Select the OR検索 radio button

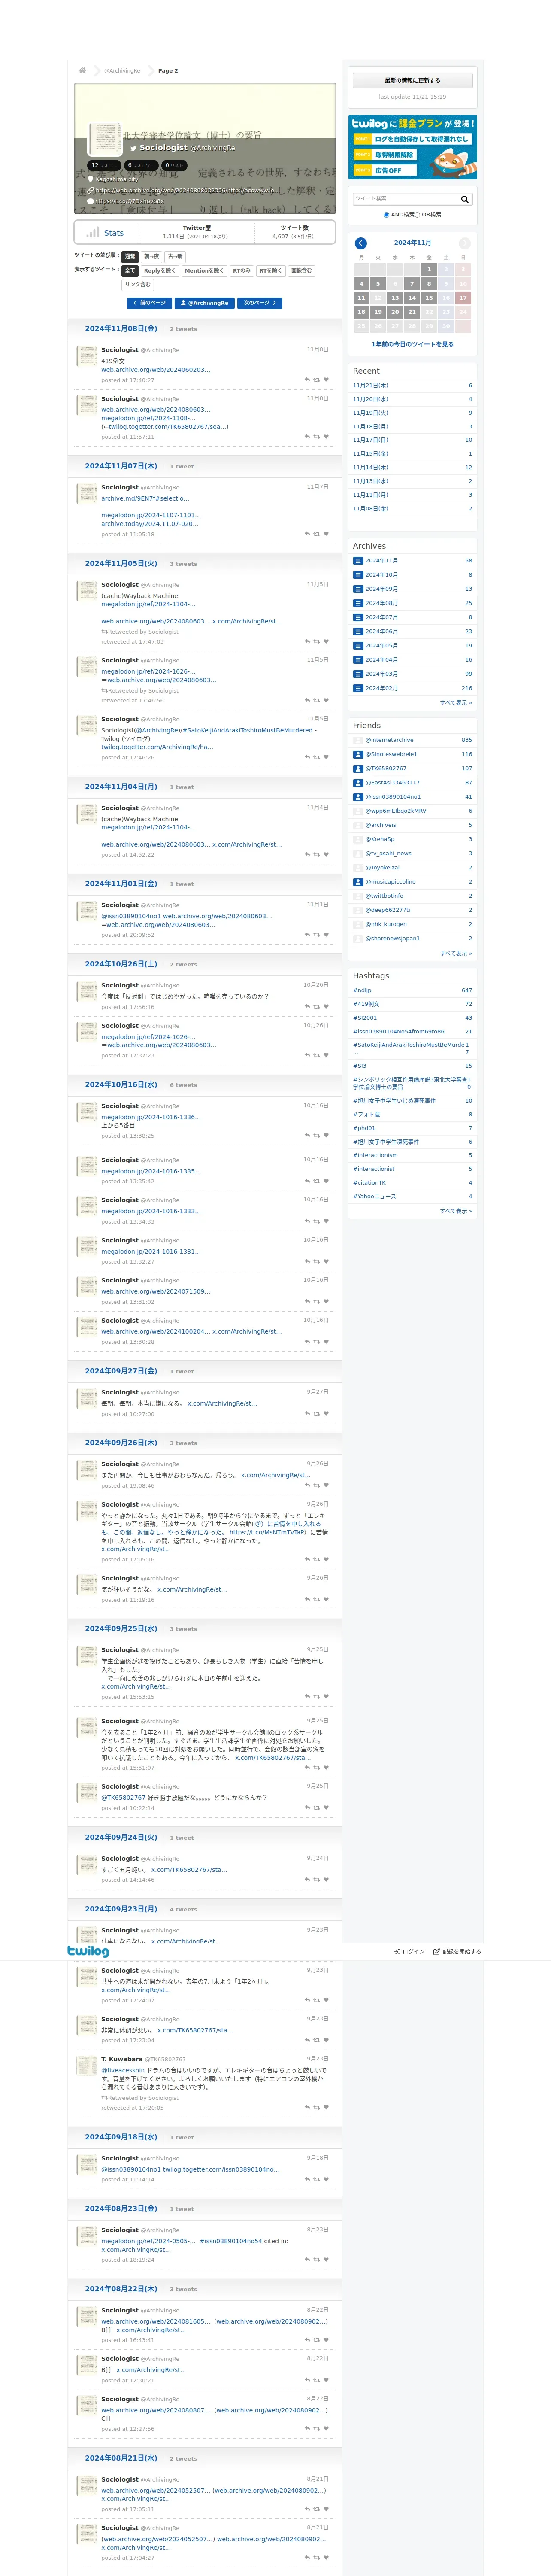coord(418,215)
